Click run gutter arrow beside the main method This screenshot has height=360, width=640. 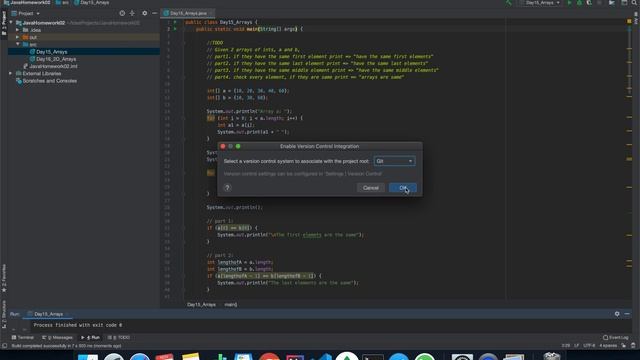[x=175, y=29]
